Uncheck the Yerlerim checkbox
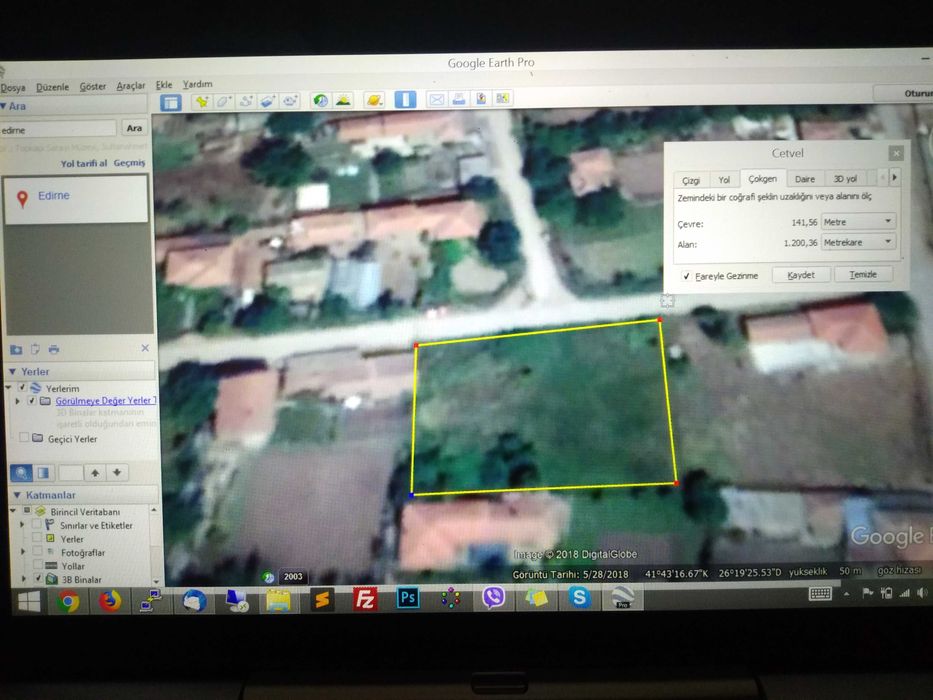Screen dimensions: 933x700 click(23, 388)
